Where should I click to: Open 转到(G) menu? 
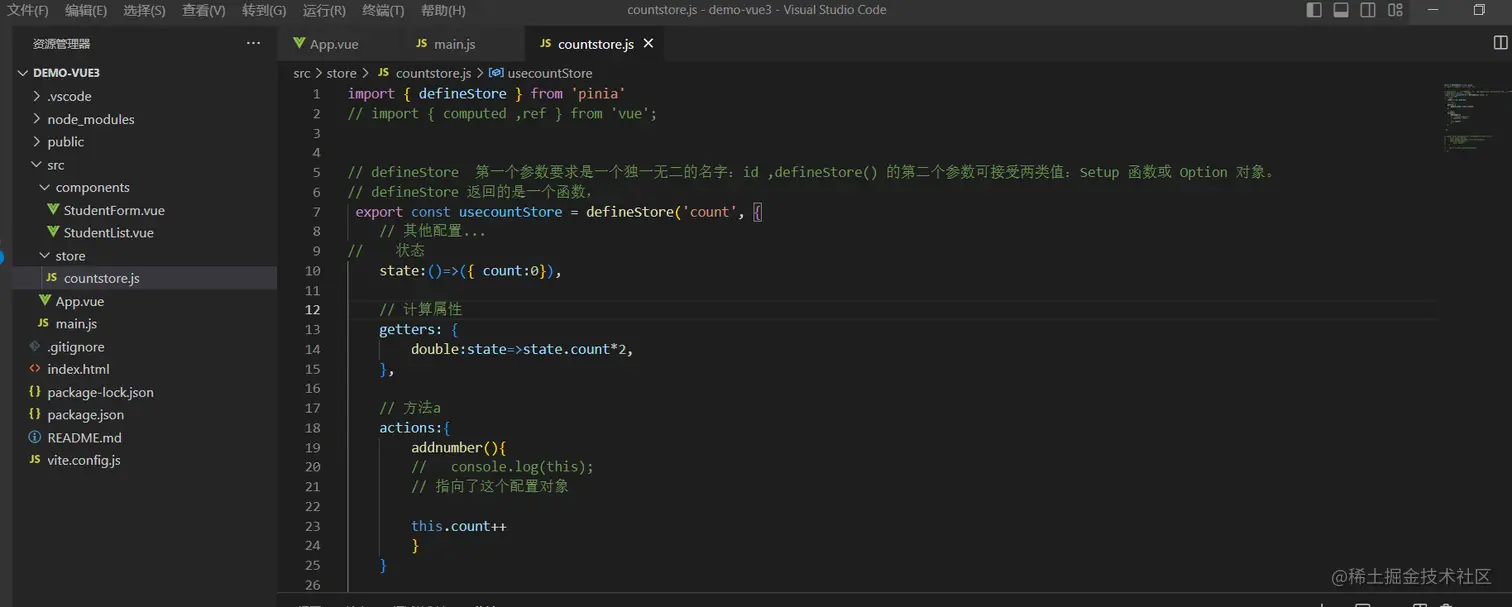click(x=264, y=10)
